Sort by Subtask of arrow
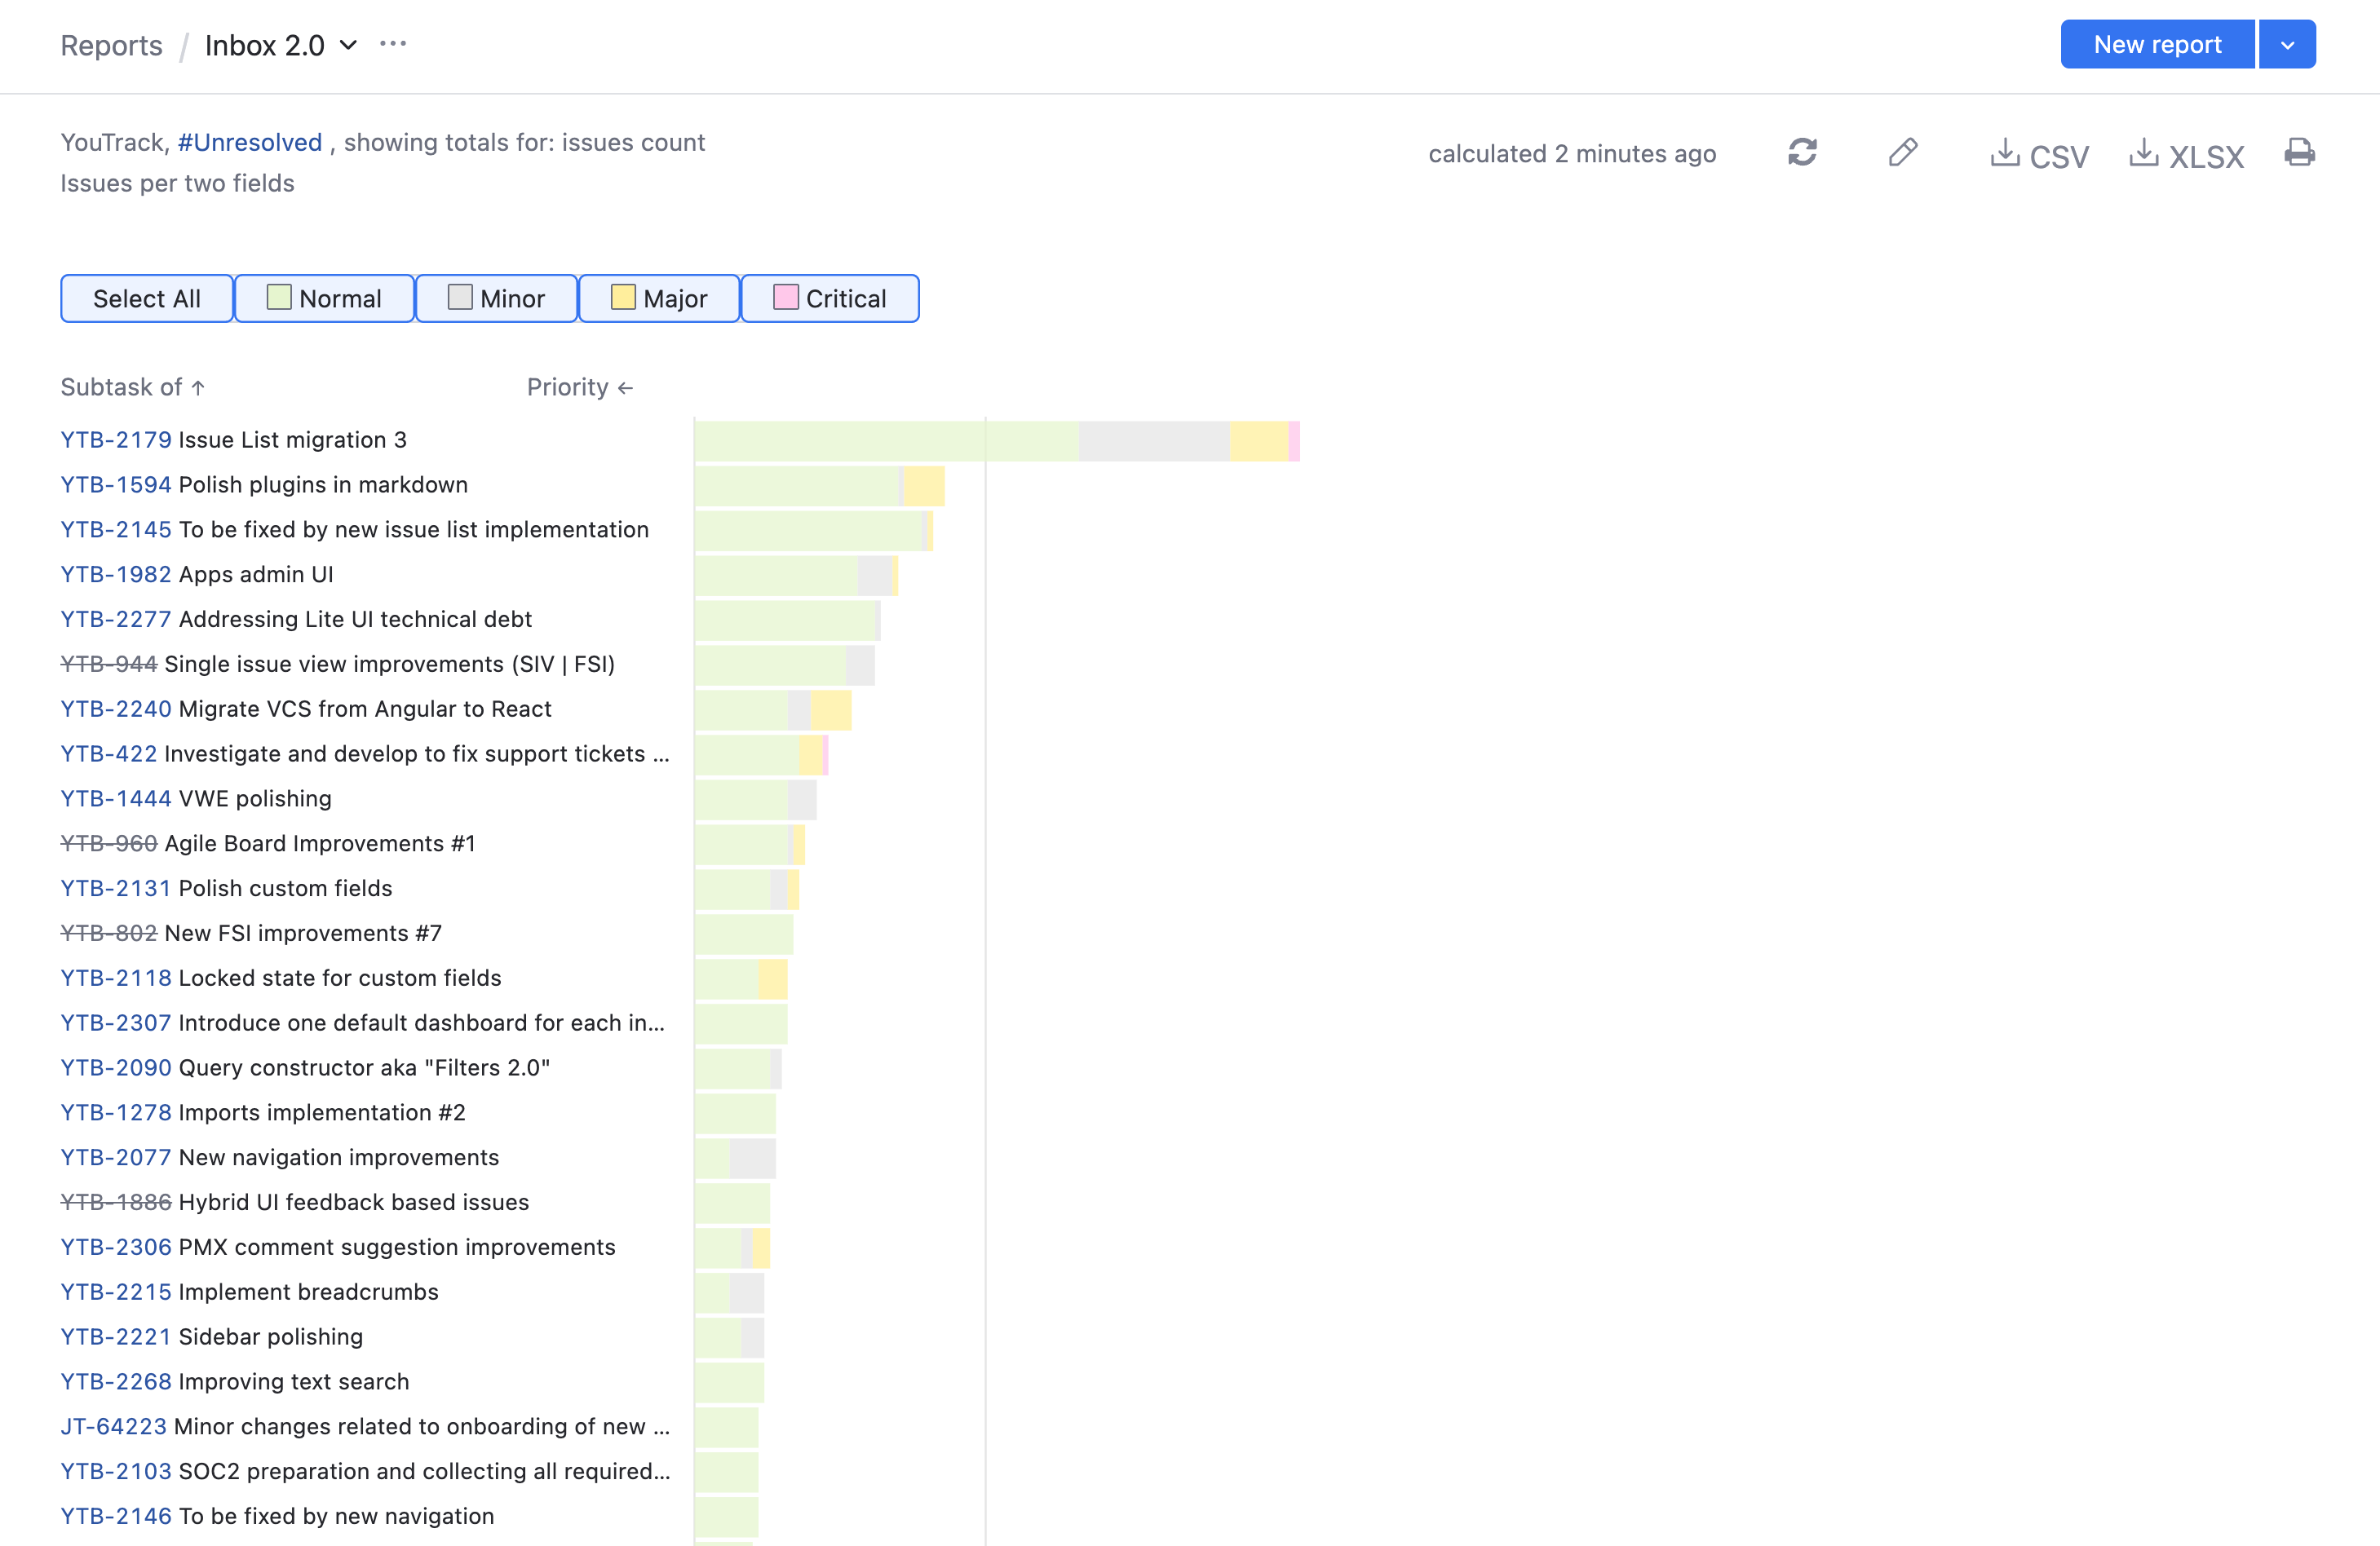The width and height of the screenshot is (2380, 1546). (198, 388)
